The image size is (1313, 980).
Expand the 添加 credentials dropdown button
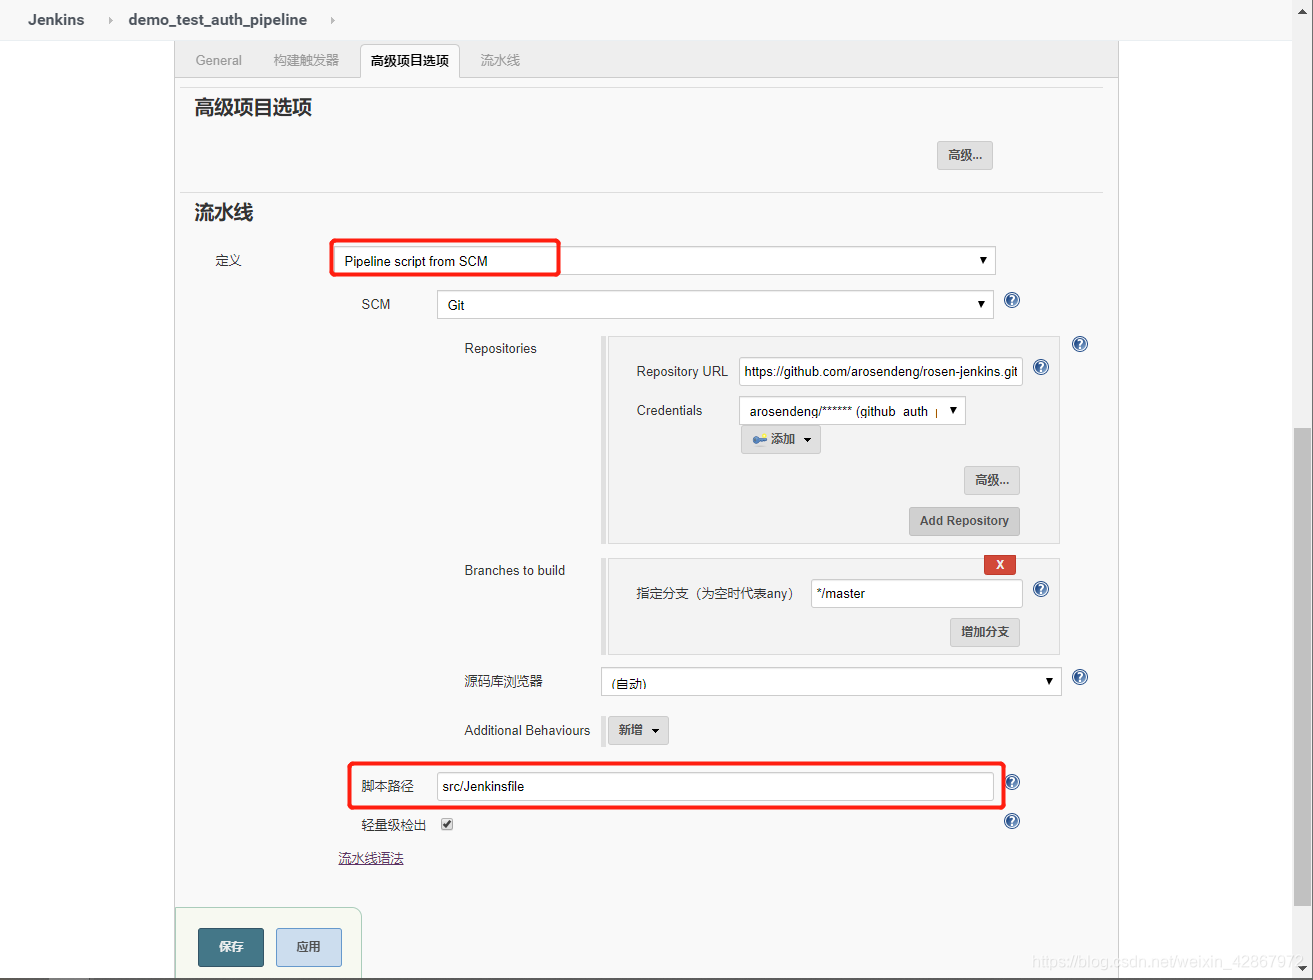click(781, 439)
